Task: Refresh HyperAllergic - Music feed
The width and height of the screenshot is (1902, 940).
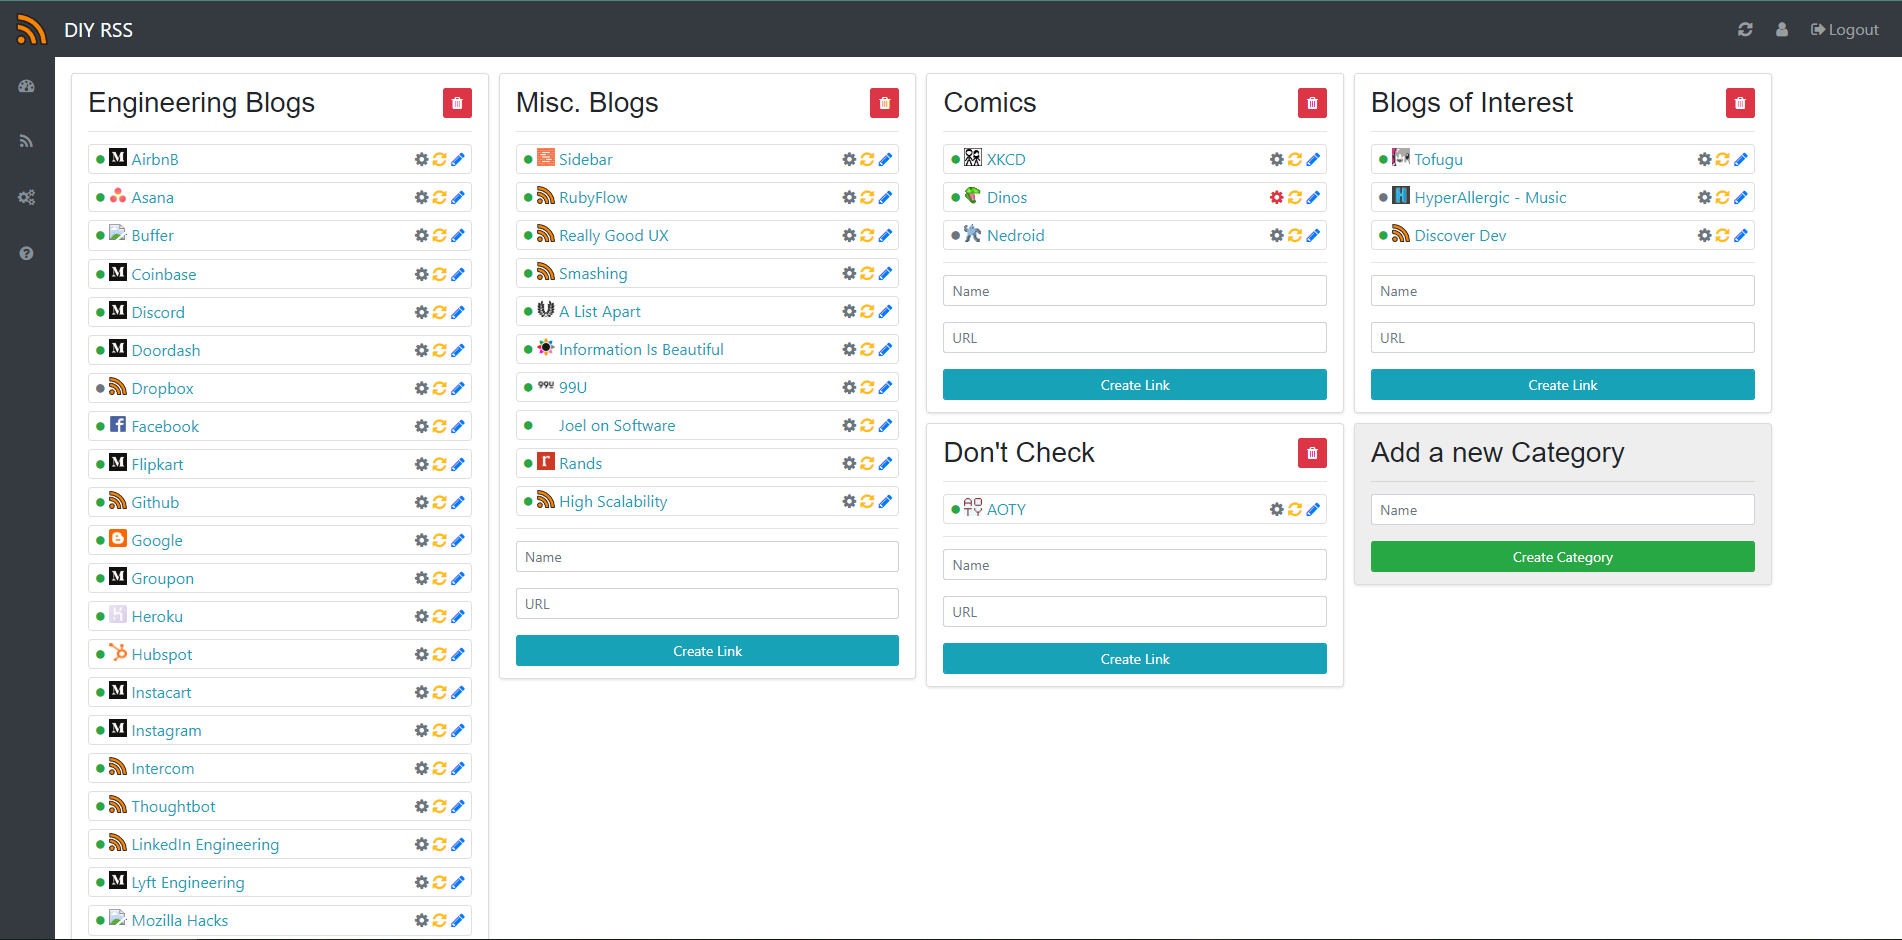Action: [x=1722, y=197]
